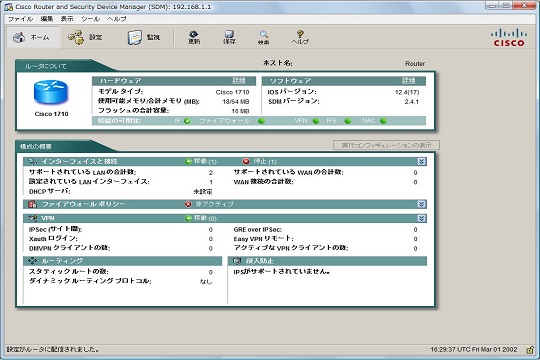The width and height of the screenshot is (540, 360).
Task: Open the 監視 (Monitor) toolbar button
Action: 143,37
